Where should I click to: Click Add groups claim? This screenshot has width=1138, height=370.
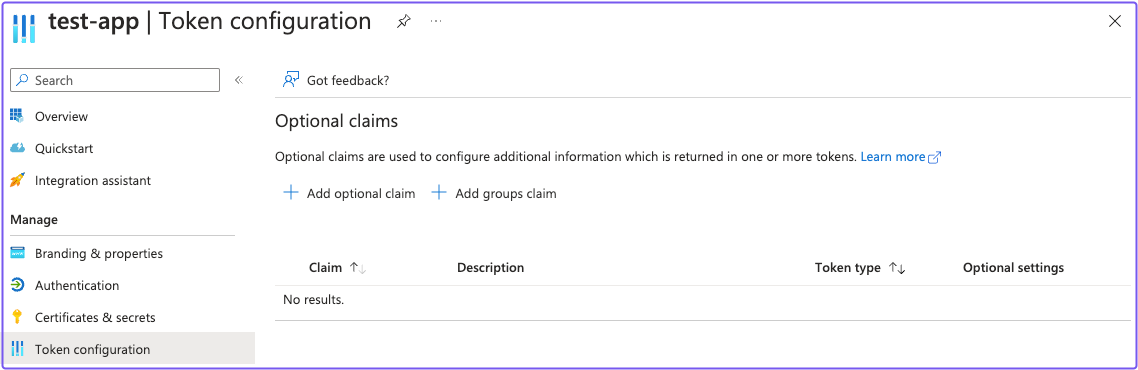tap(506, 194)
